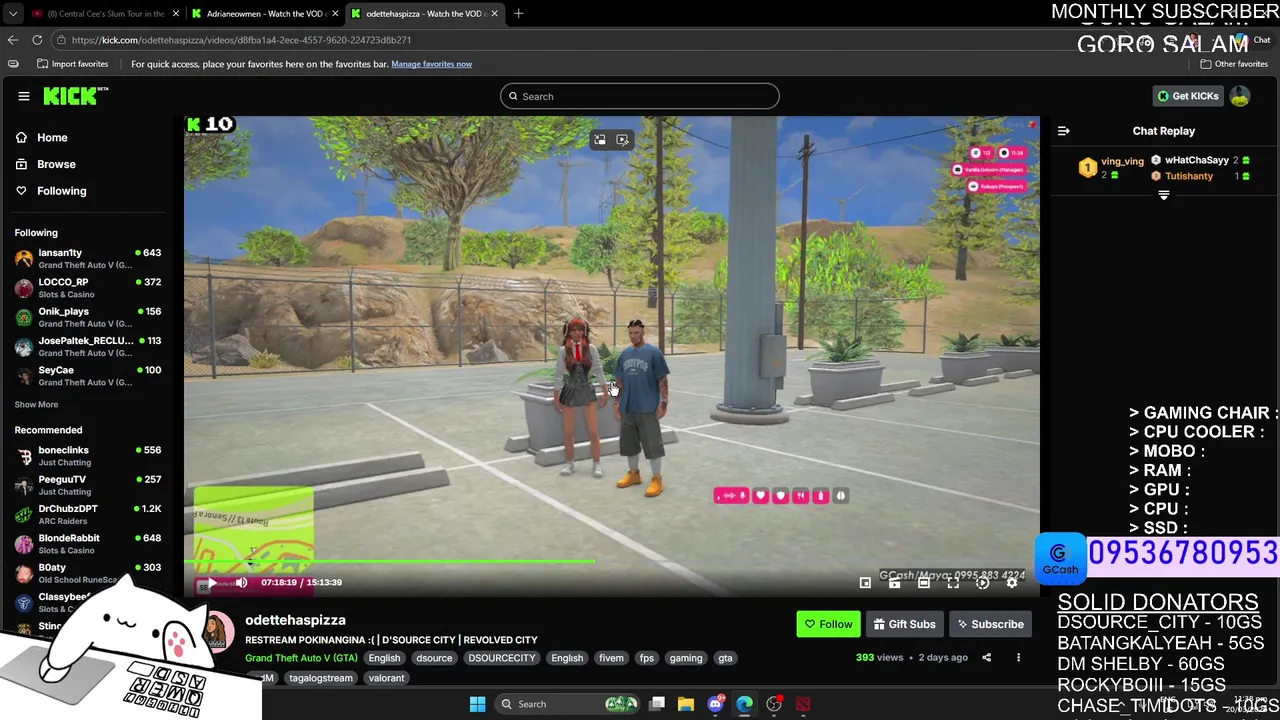
Task: Go back in browser history
Action: 13,40
